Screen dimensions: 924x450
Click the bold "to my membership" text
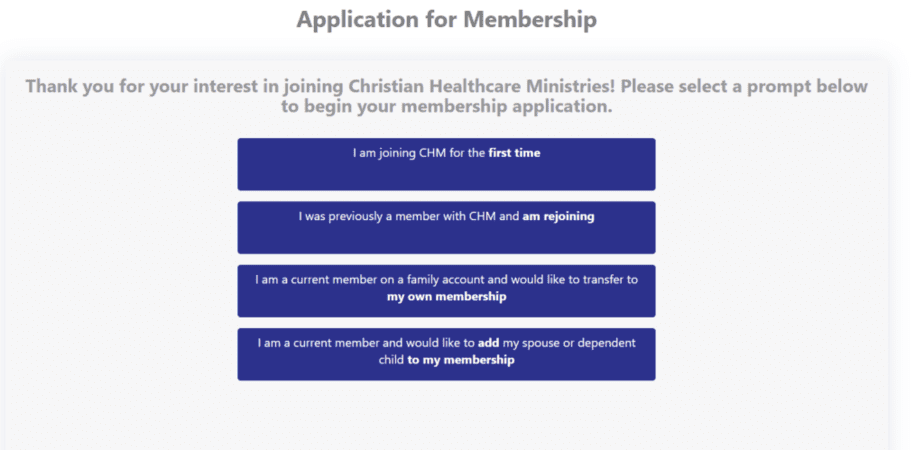[461, 360]
